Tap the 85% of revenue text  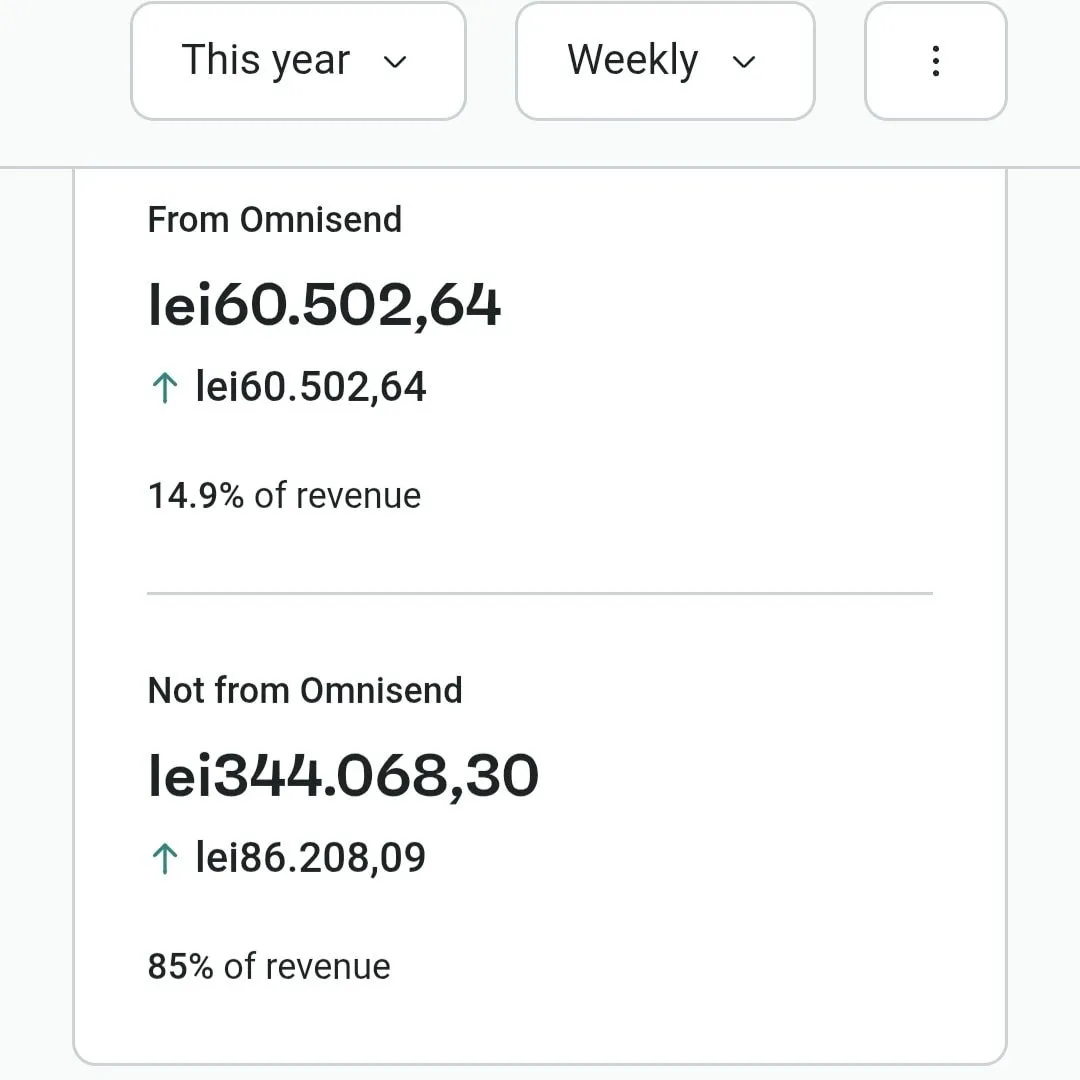tap(269, 966)
